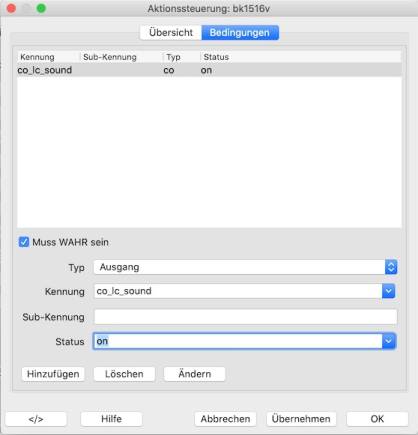Click the Kennung column header

coord(37,57)
